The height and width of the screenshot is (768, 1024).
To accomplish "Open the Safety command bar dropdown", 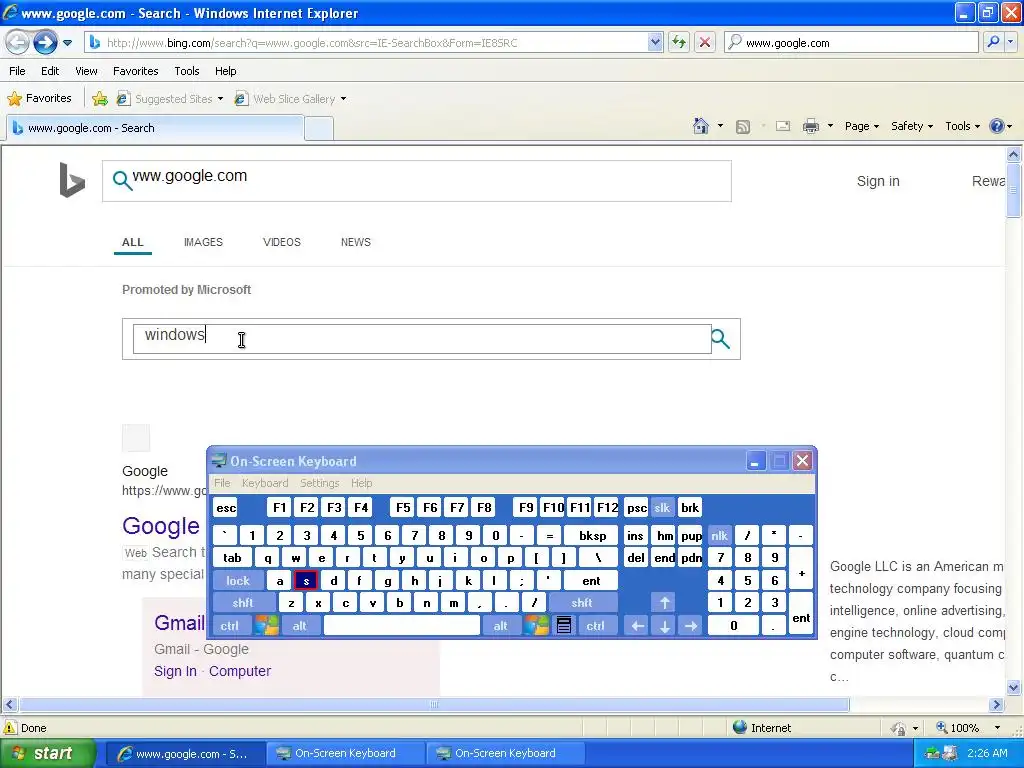I will (x=912, y=126).
